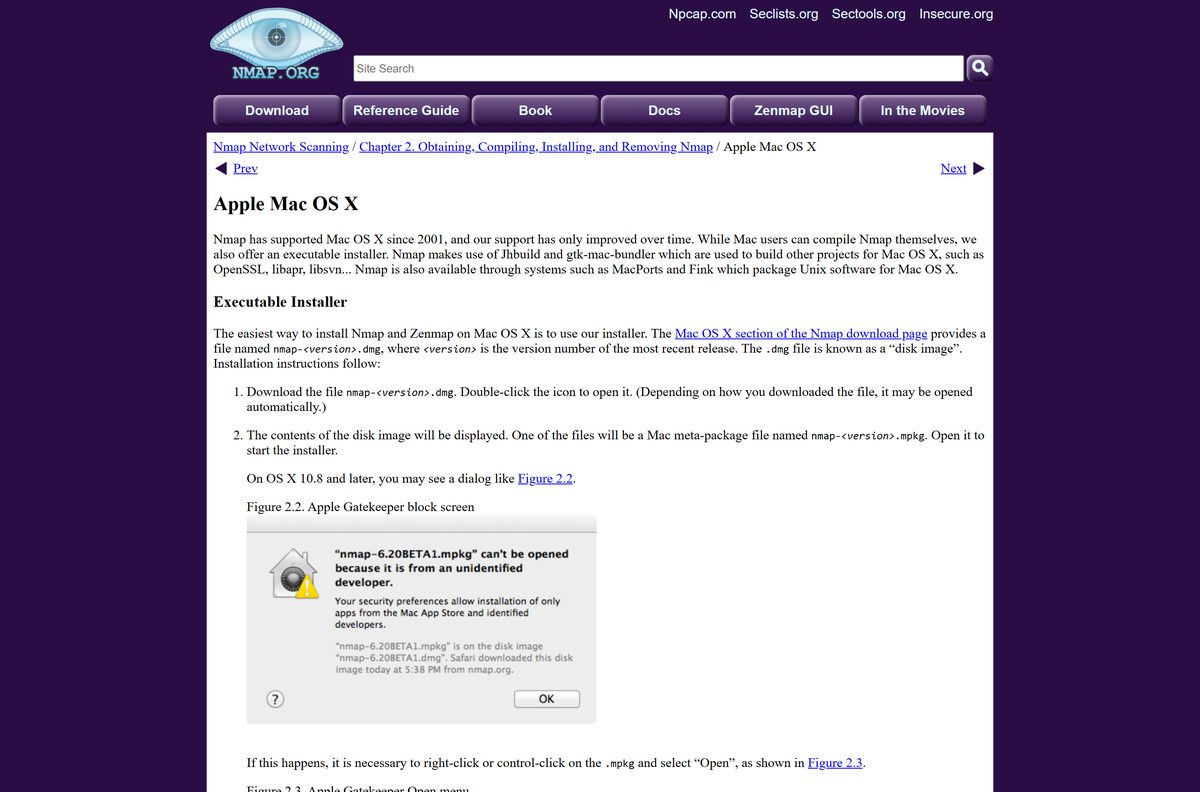
Task: Visit the Seclists.org link
Action: (x=784, y=14)
